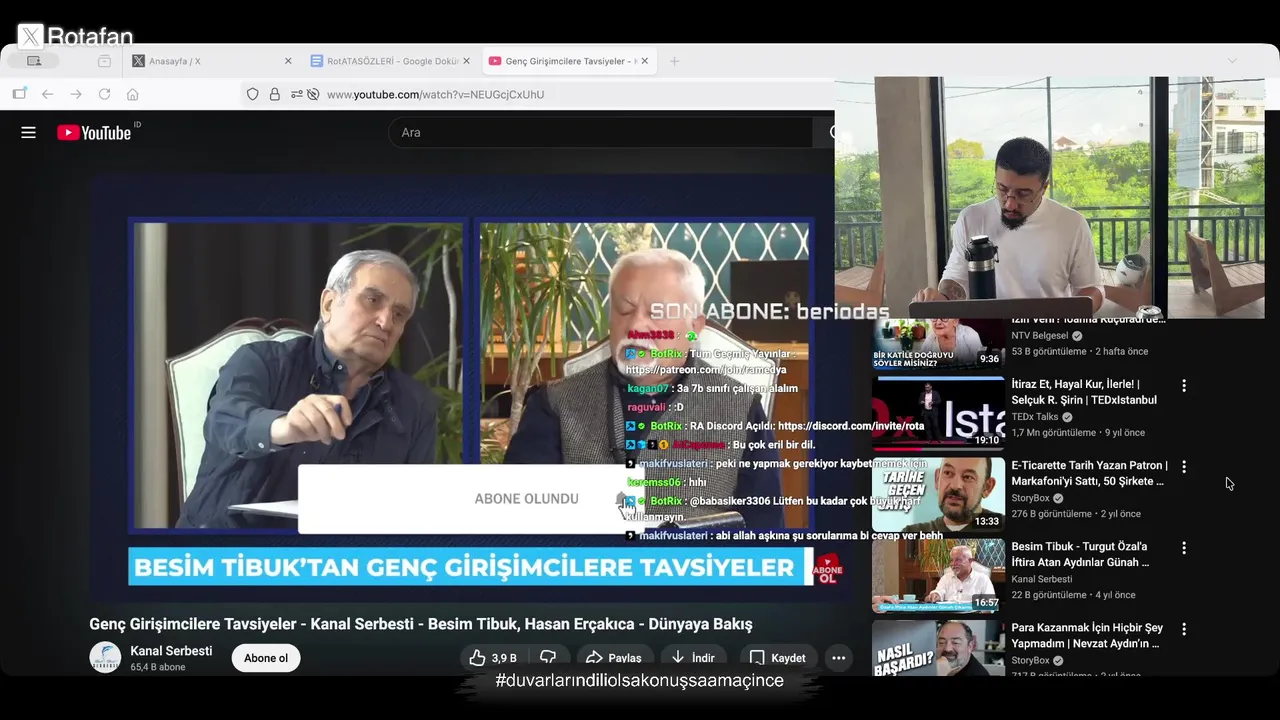Like the video with thumbs-up 3,9 B

496,658
